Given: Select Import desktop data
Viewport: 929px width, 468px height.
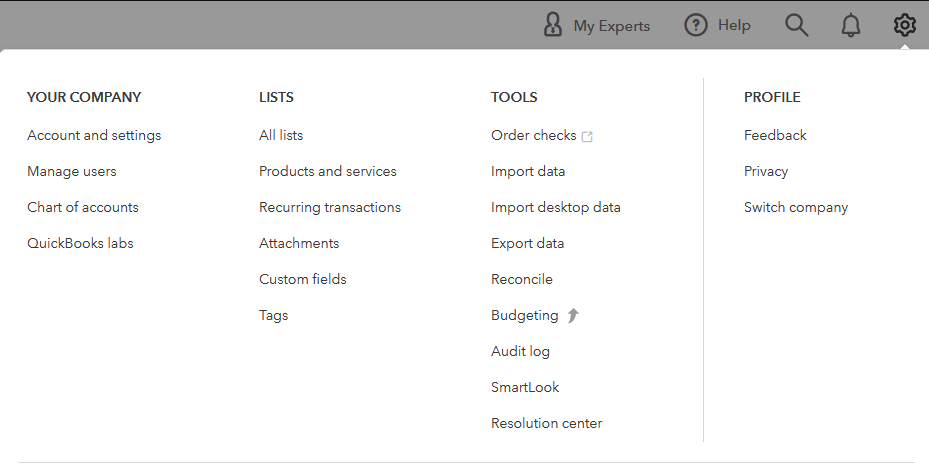Looking at the screenshot, I should click(556, 207).
